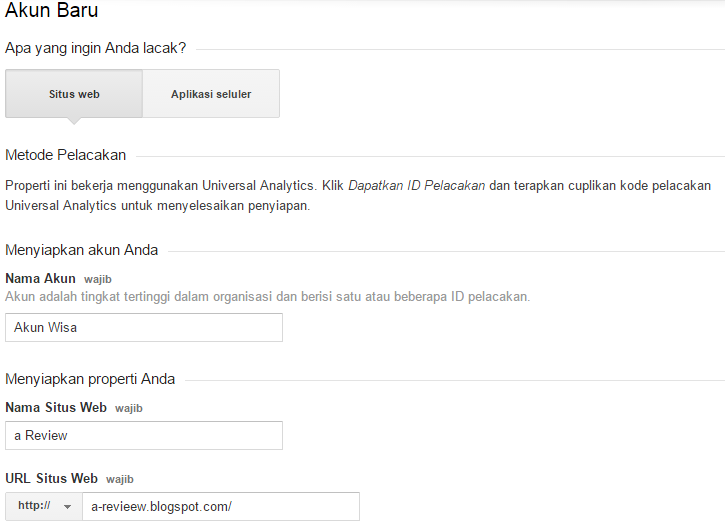Select the Situs web tracking option
The height and width of the screenshot is (525, 725).
(74, 94)
